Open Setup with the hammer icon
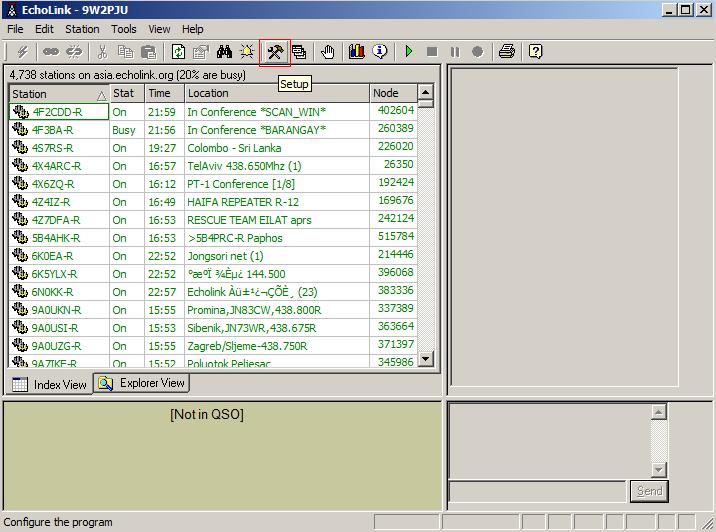 (x=275, y=52)
